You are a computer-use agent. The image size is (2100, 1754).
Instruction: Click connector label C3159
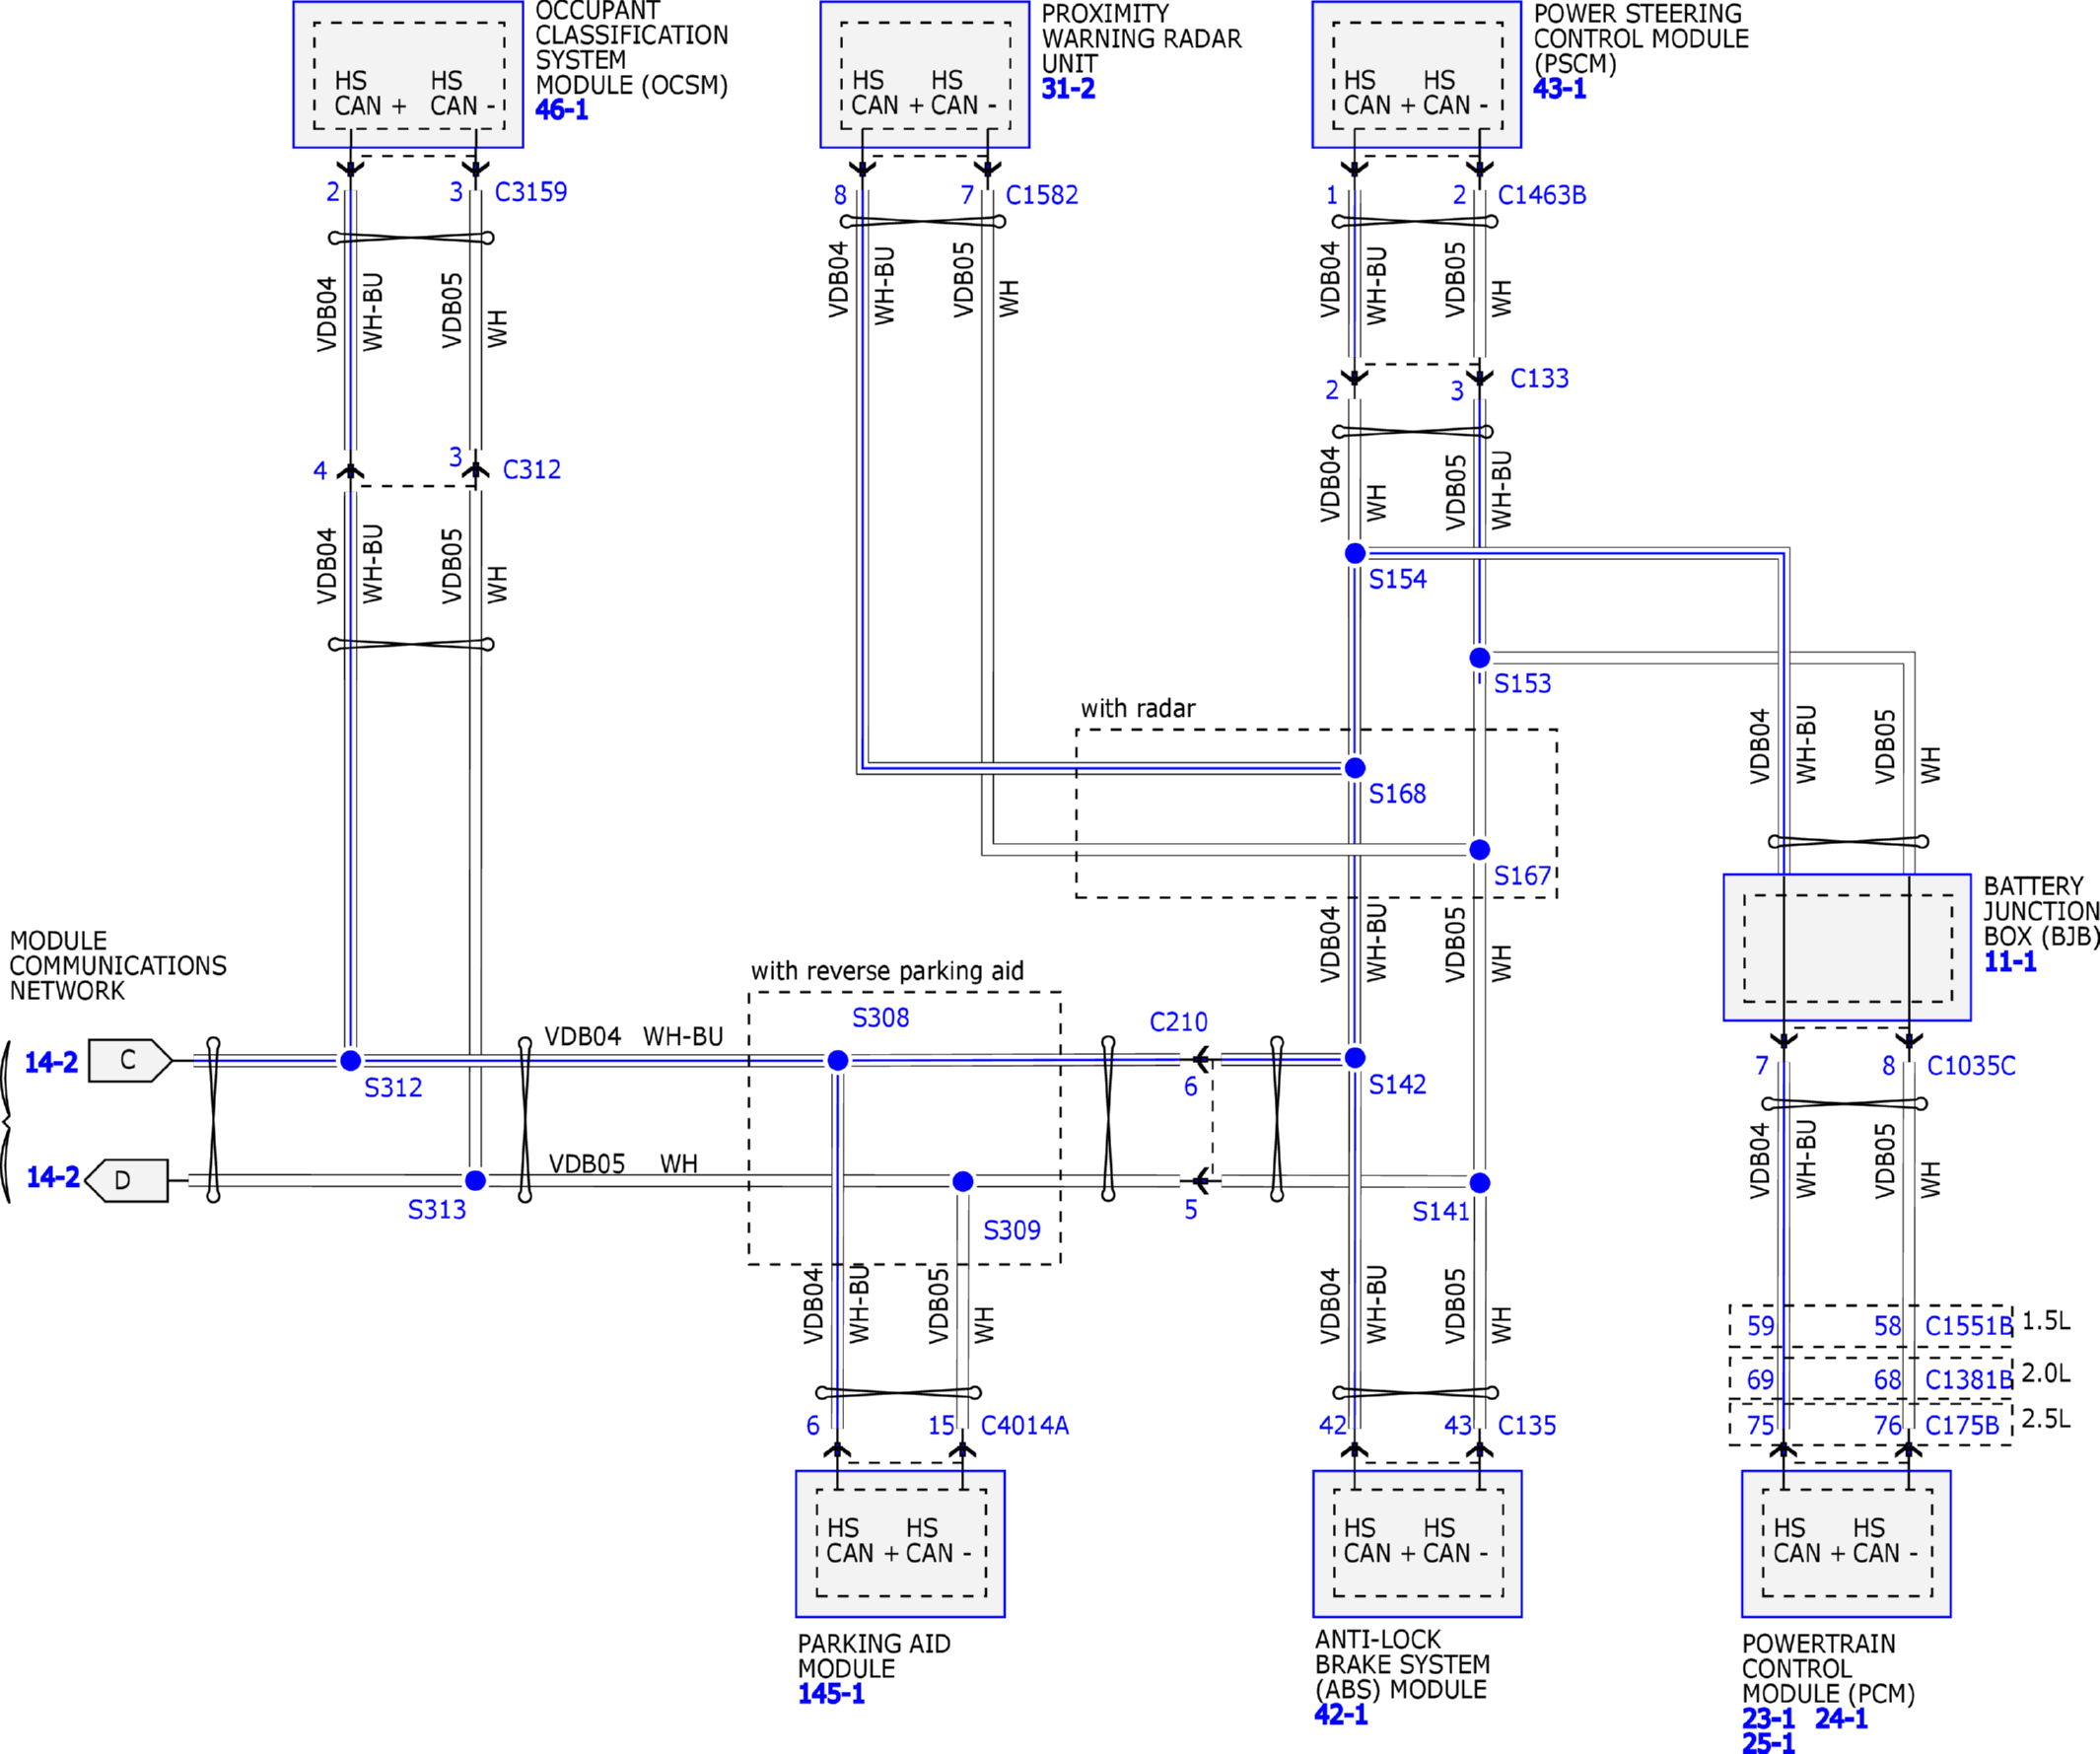pyautogui.click(x=530, y=192)
